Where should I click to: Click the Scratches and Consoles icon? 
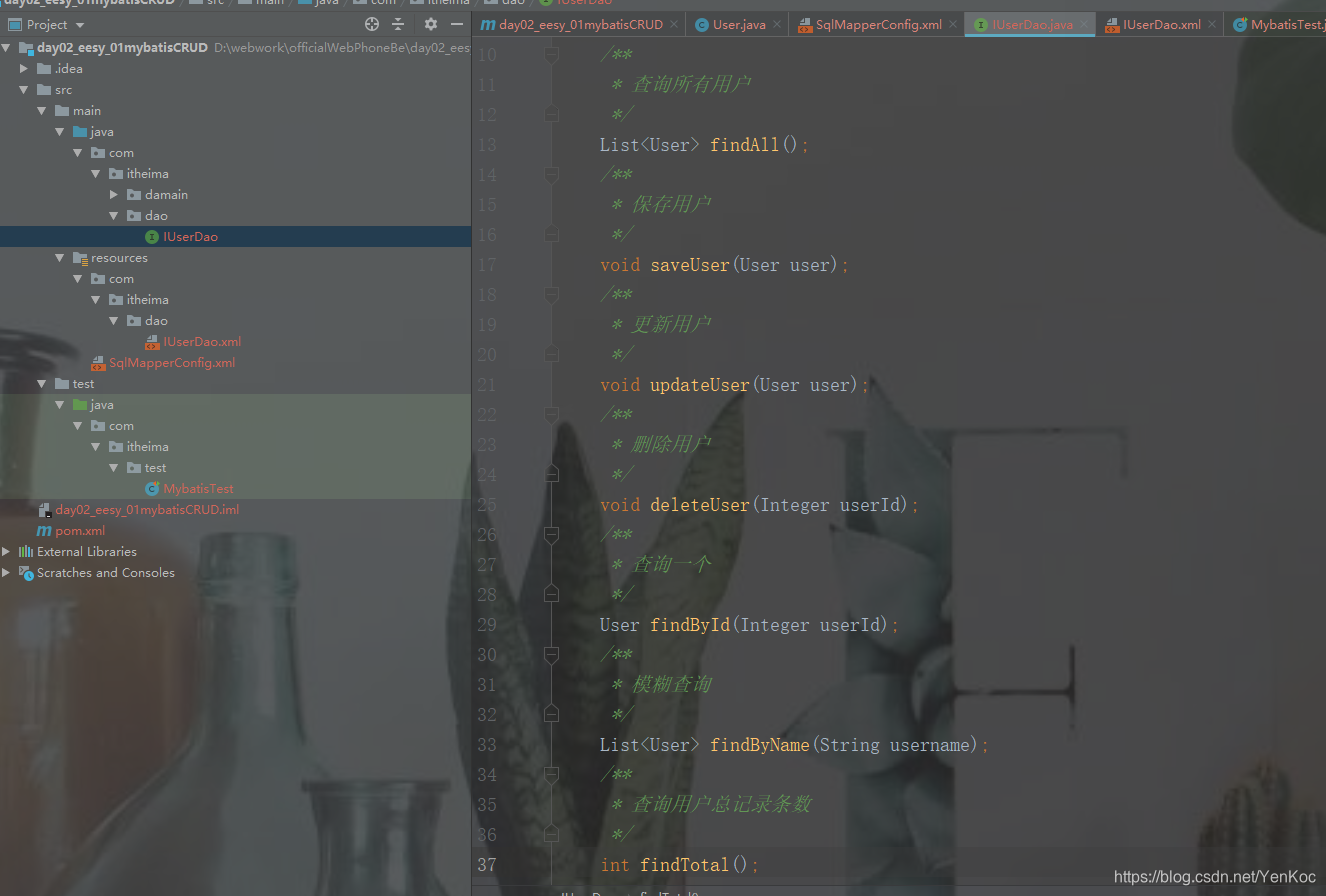pos(26,573)
